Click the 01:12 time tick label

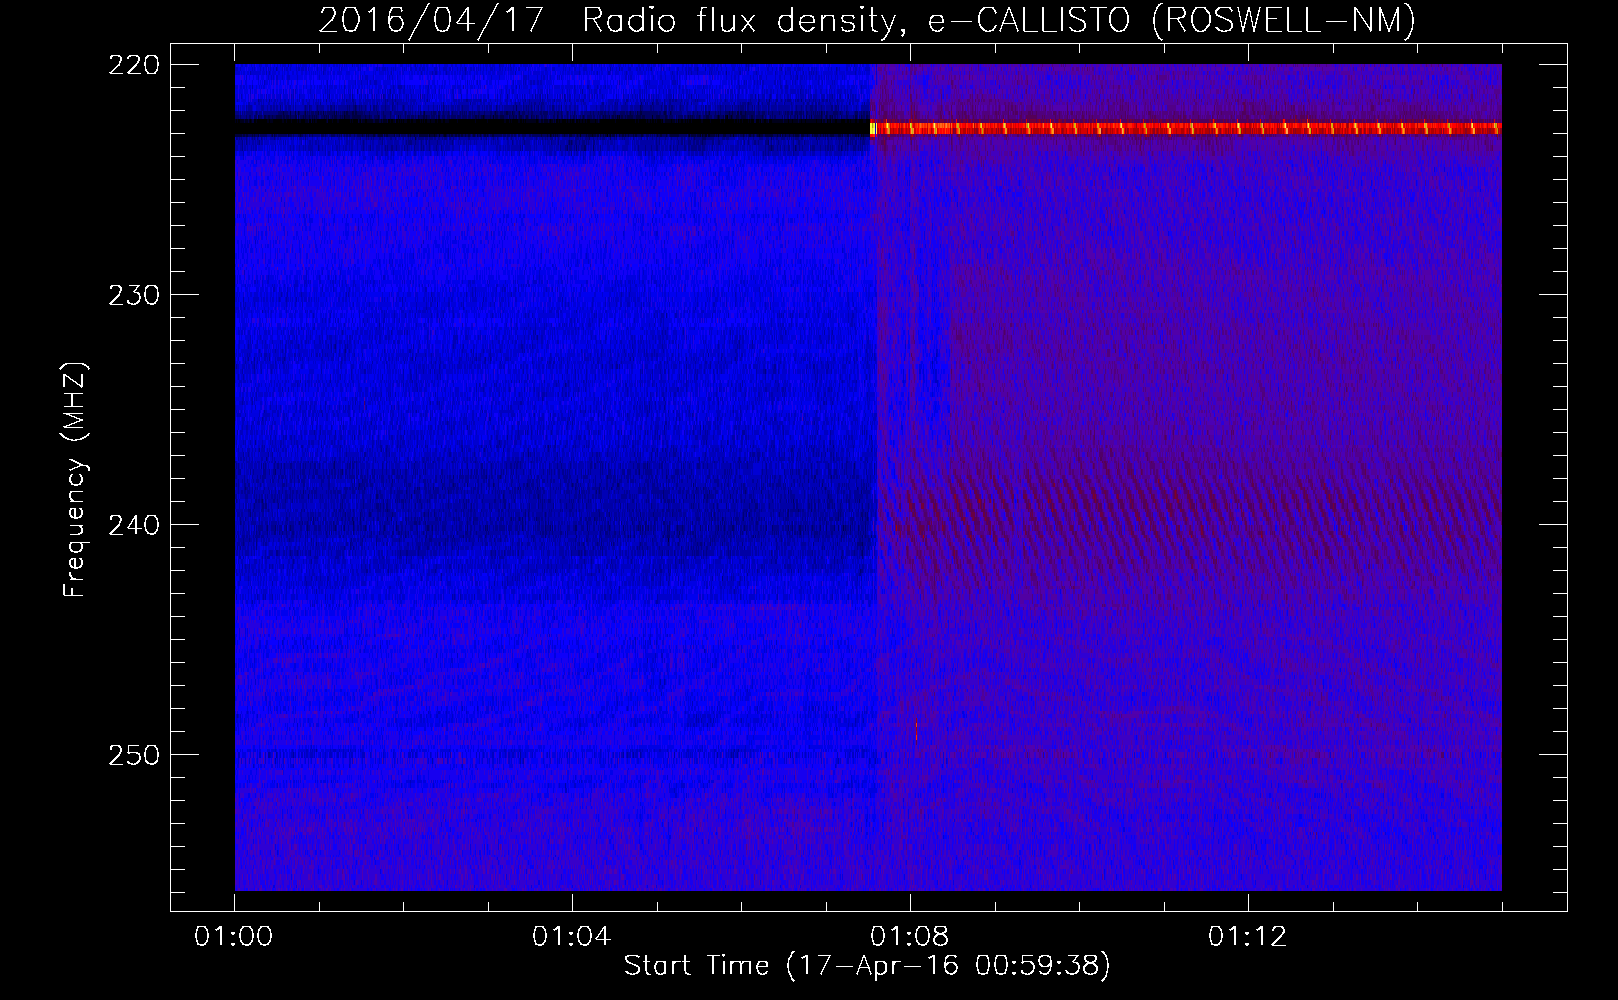pos(1248,937)
